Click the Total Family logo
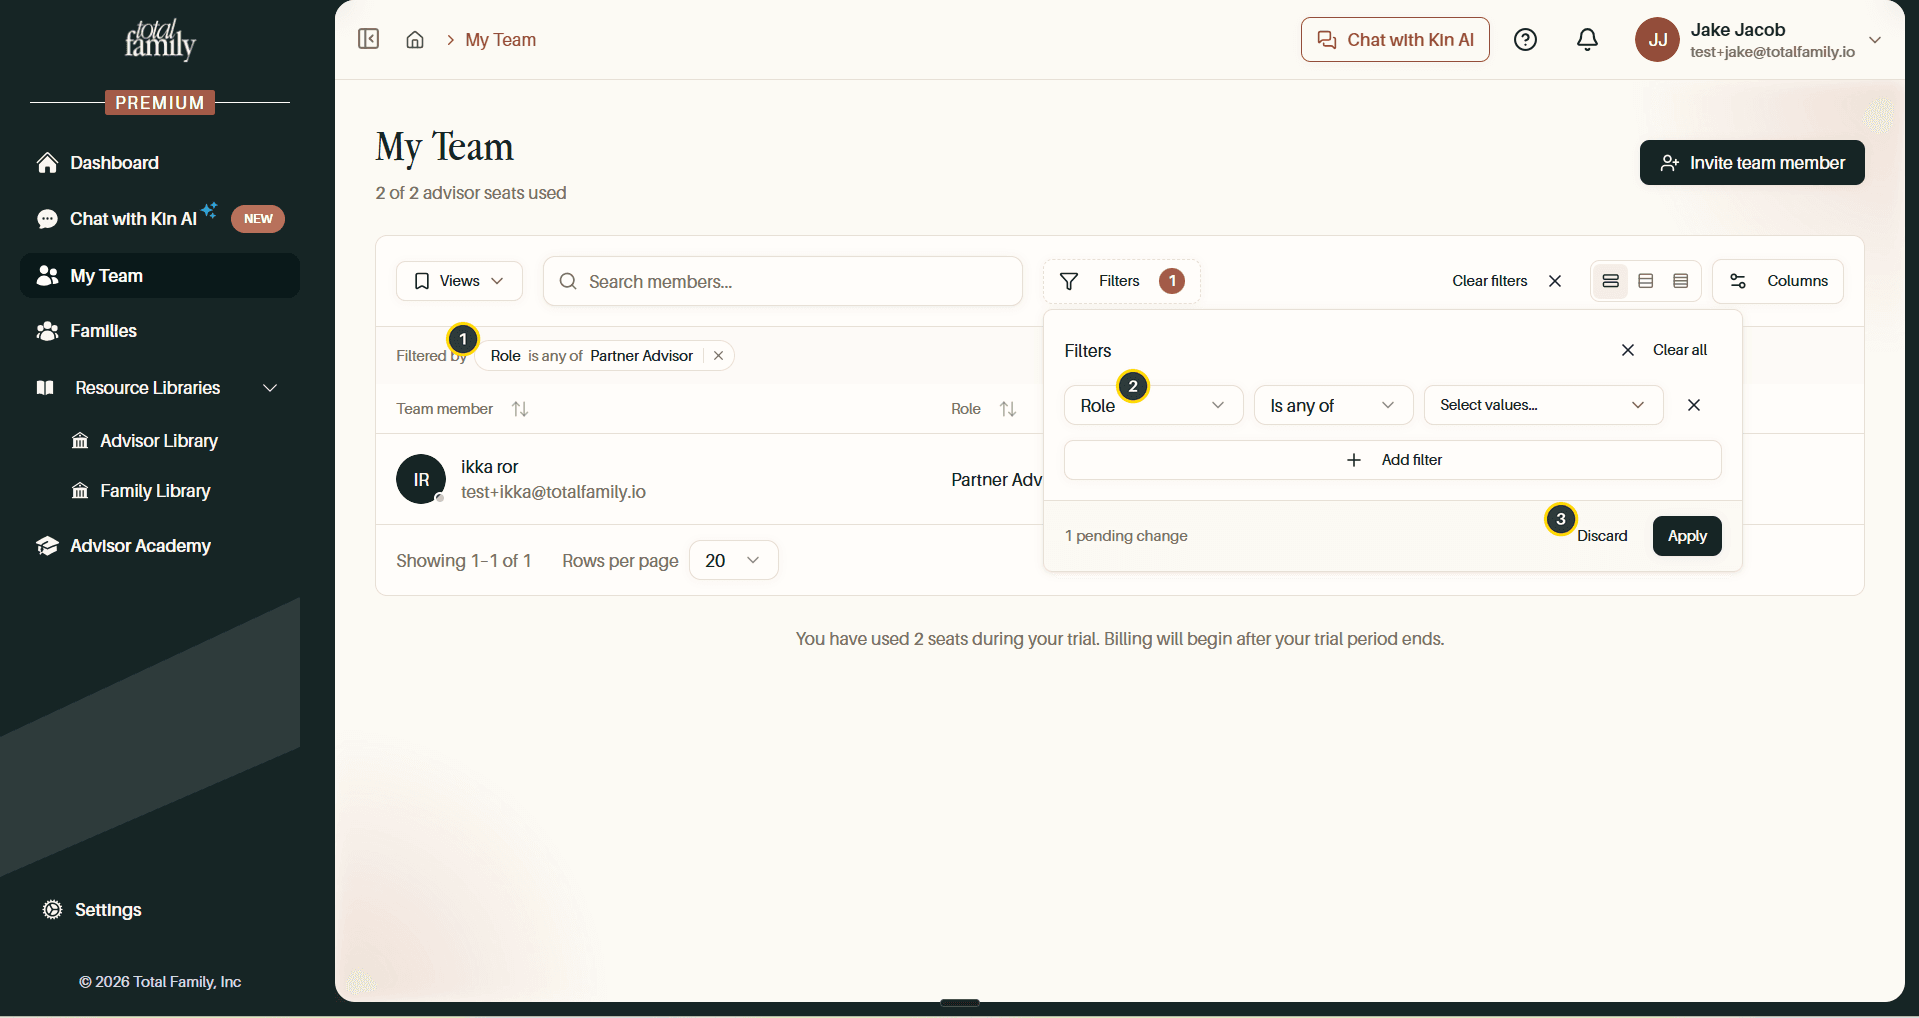This screenshot has height=1018, width=1919. pyautogui.click(x=160, y=40)
